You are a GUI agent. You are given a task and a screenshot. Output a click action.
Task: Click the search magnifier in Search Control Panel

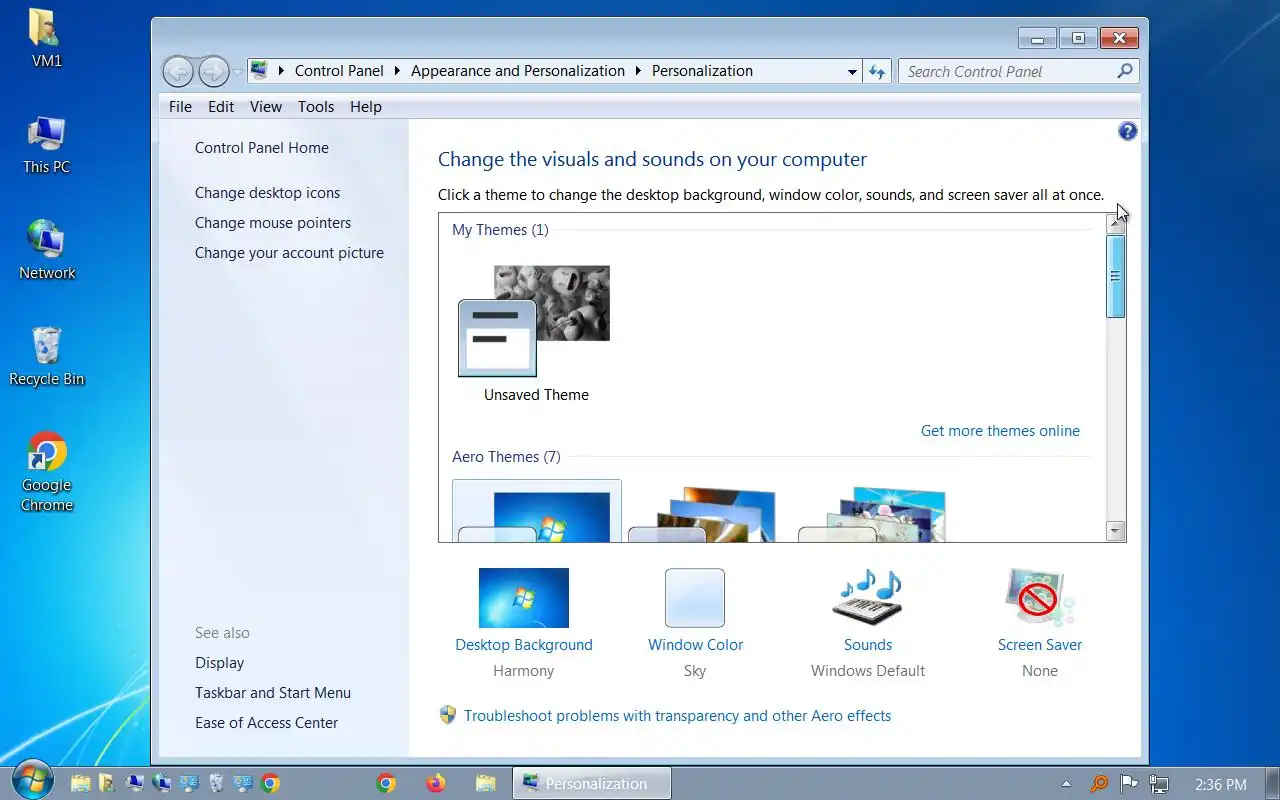click(x=1125, y=71)
